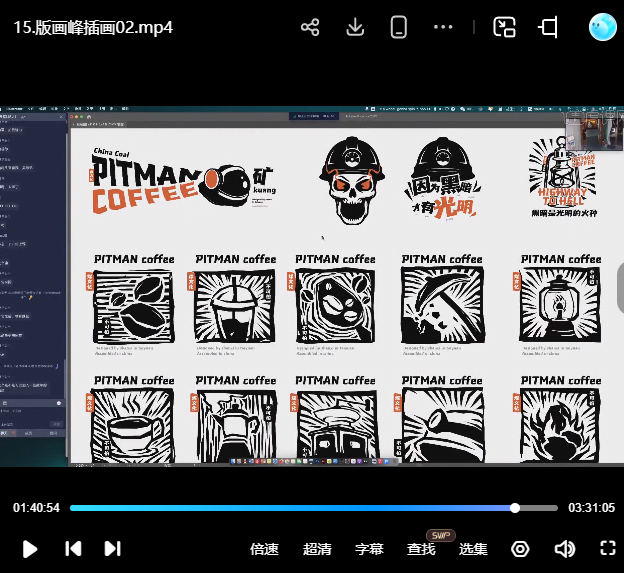Click the mobile phone icon
The image size is (624, 573).
point(399,28)
